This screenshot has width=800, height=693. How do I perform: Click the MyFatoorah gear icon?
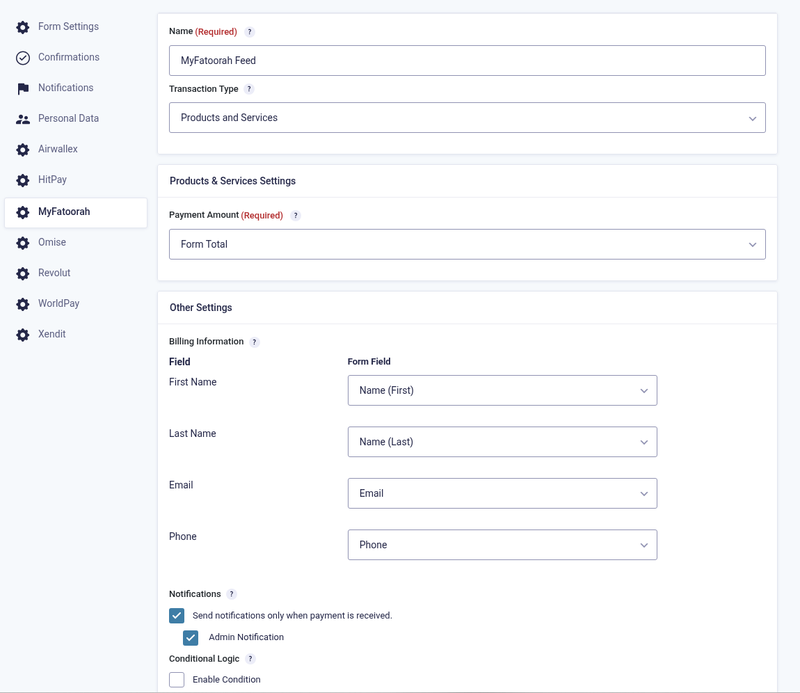click(22, 212)
